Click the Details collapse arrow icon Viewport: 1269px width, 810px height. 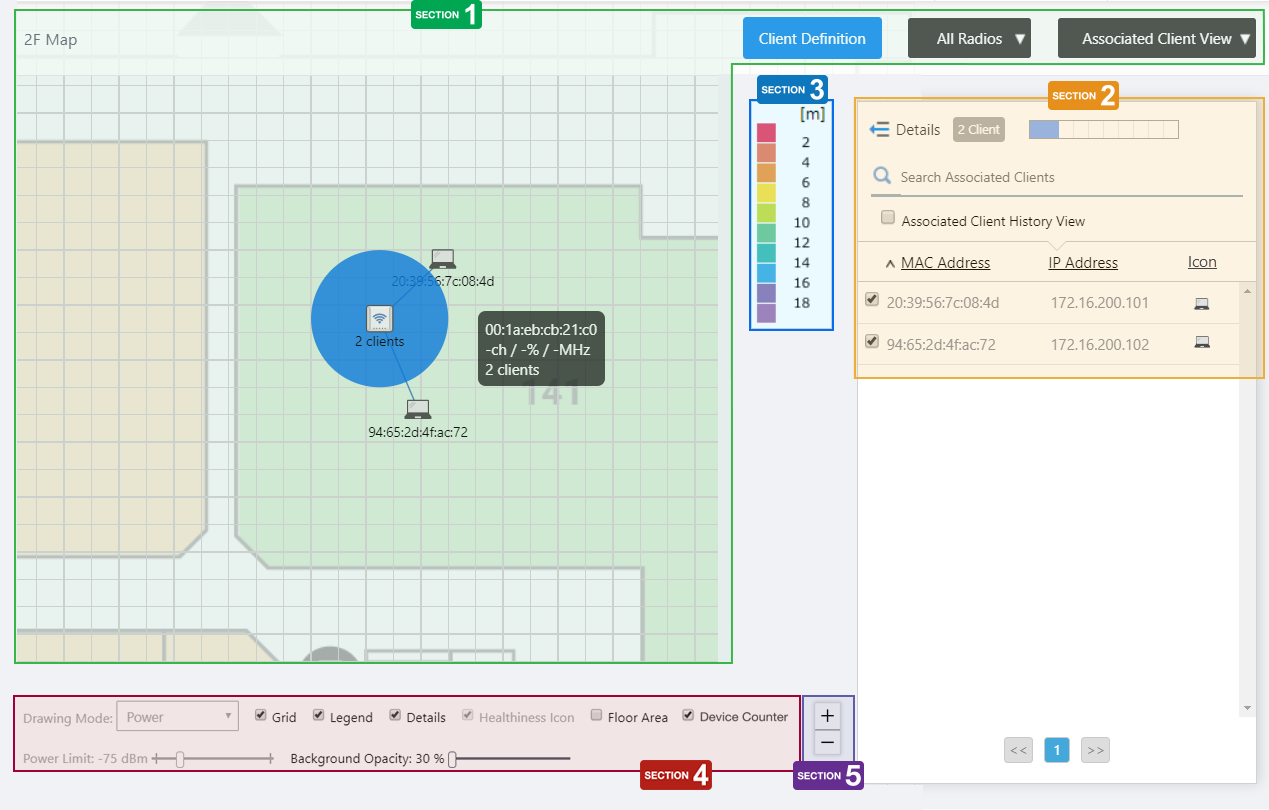click(x=879, y=129)
